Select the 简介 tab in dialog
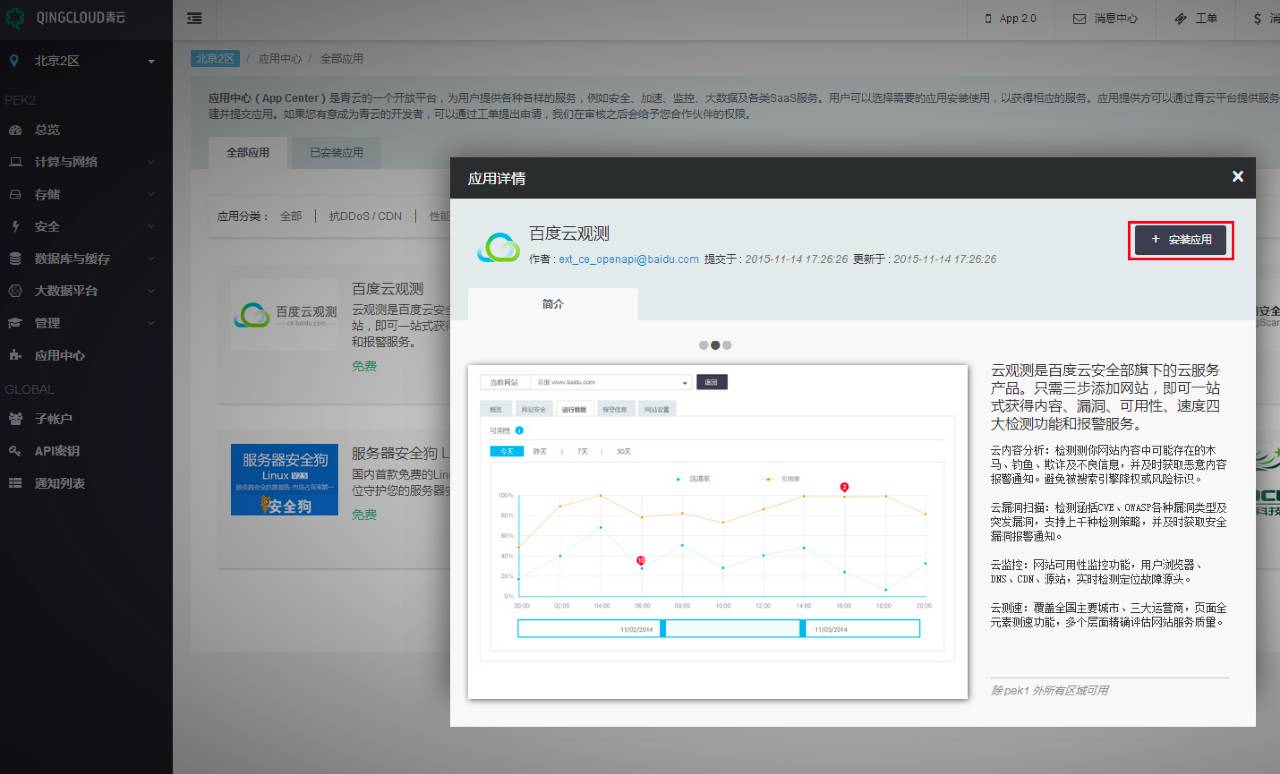 [553, 304]
